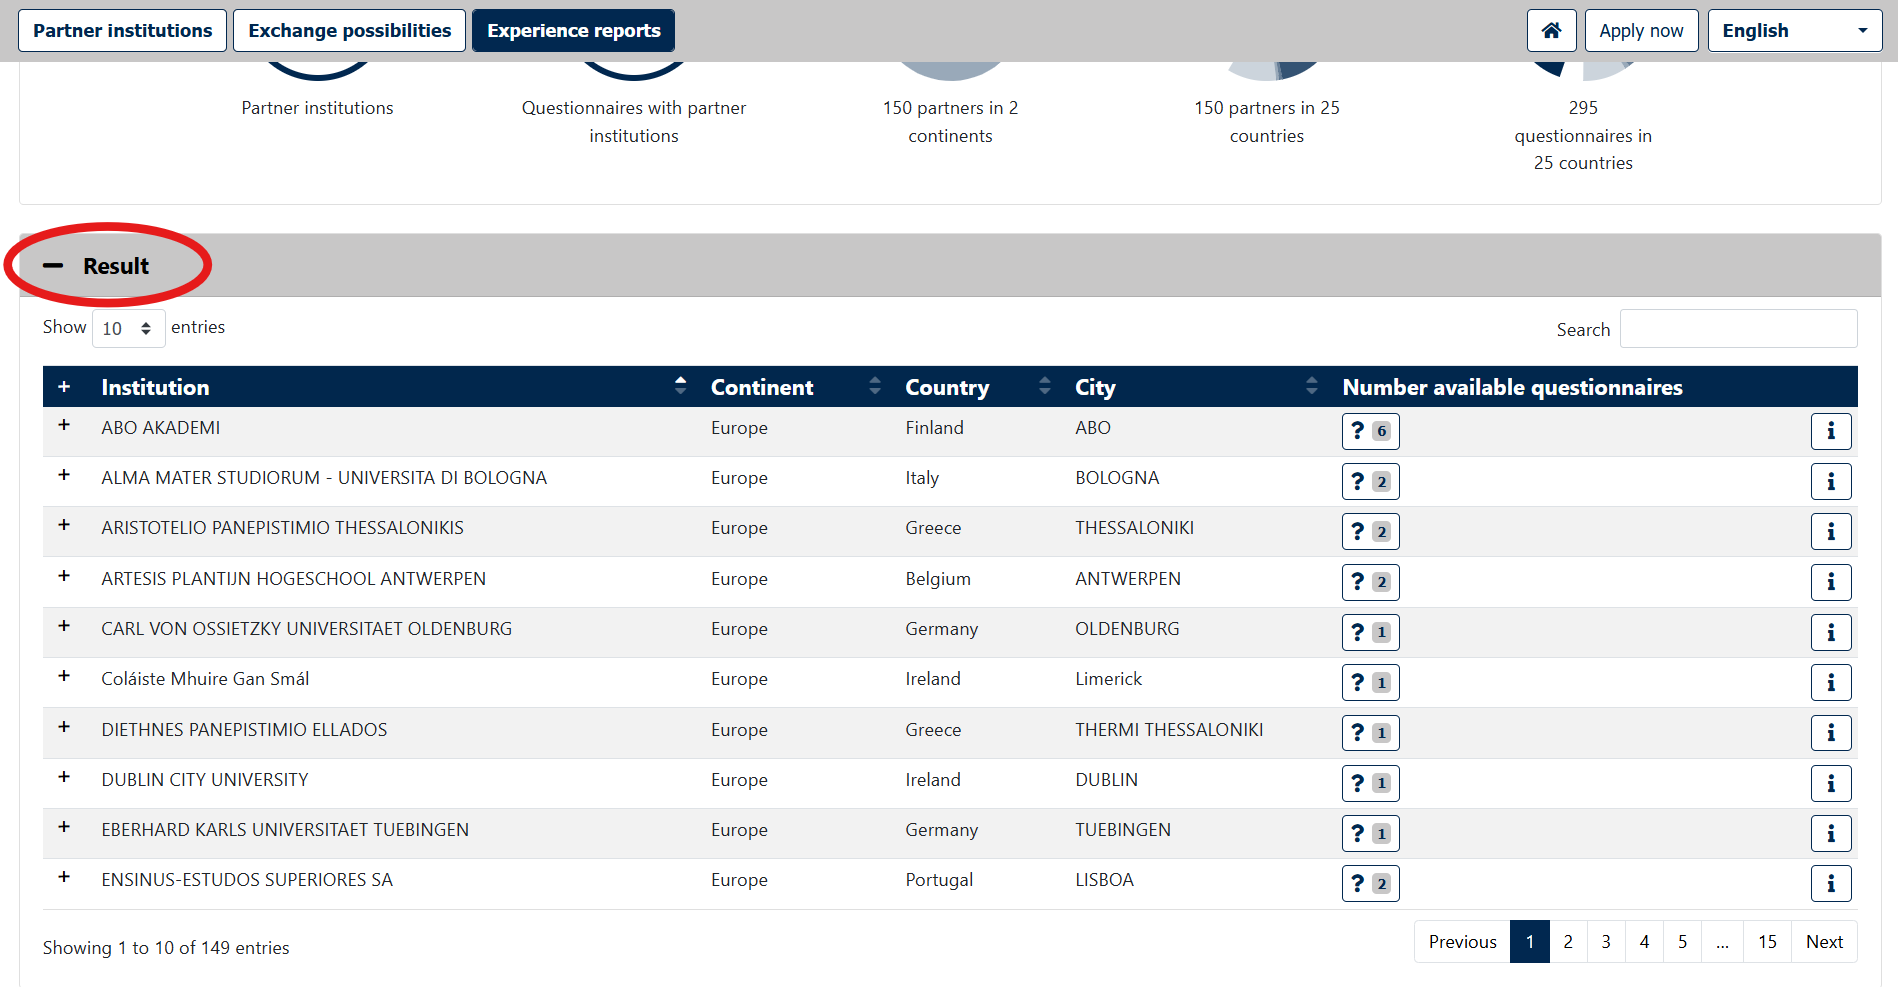Open the English language dropdown
Image resolution: width=1898 pixels, height=987 pixels.
[1794, 31]
